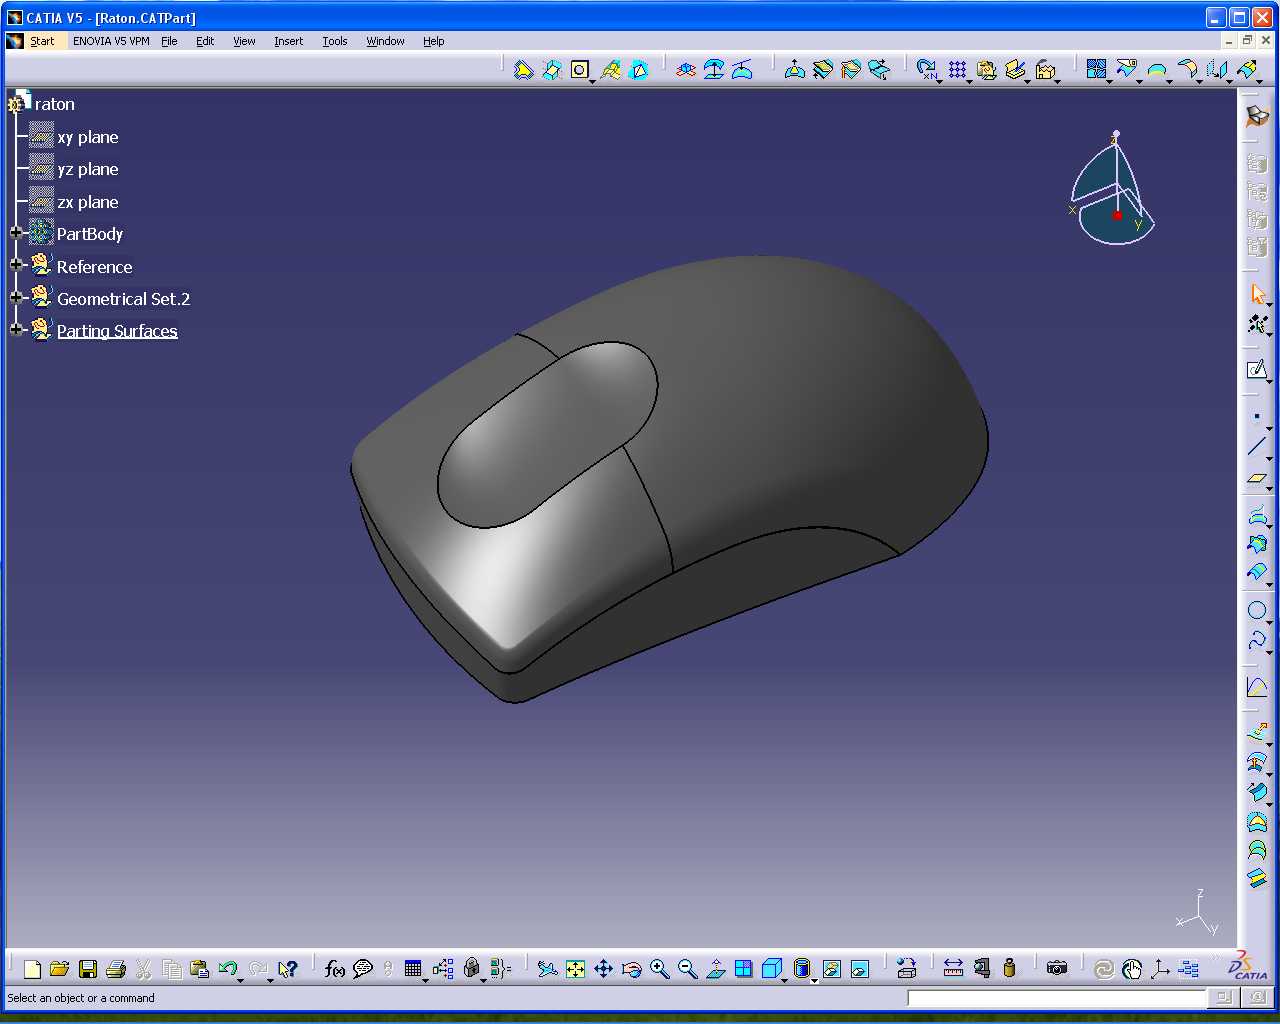Open the Edit menu
Screen dimensions: 1280x1024
point(205,41)
